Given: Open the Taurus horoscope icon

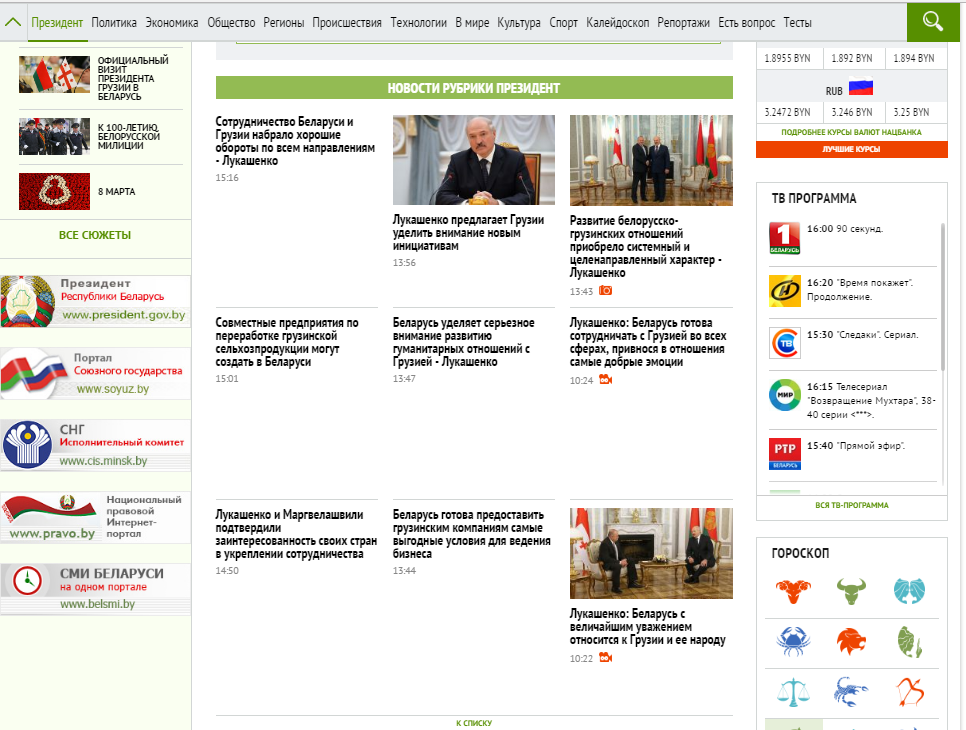Looking at the screenshot, I should (x=851, y=591).
